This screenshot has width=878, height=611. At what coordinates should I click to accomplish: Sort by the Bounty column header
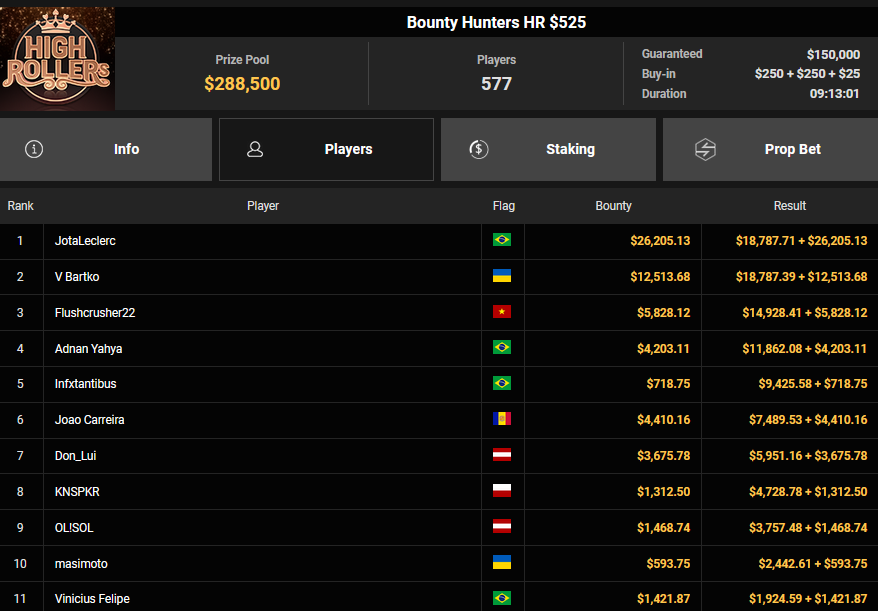pyautogui.click(x=613, y=206)
